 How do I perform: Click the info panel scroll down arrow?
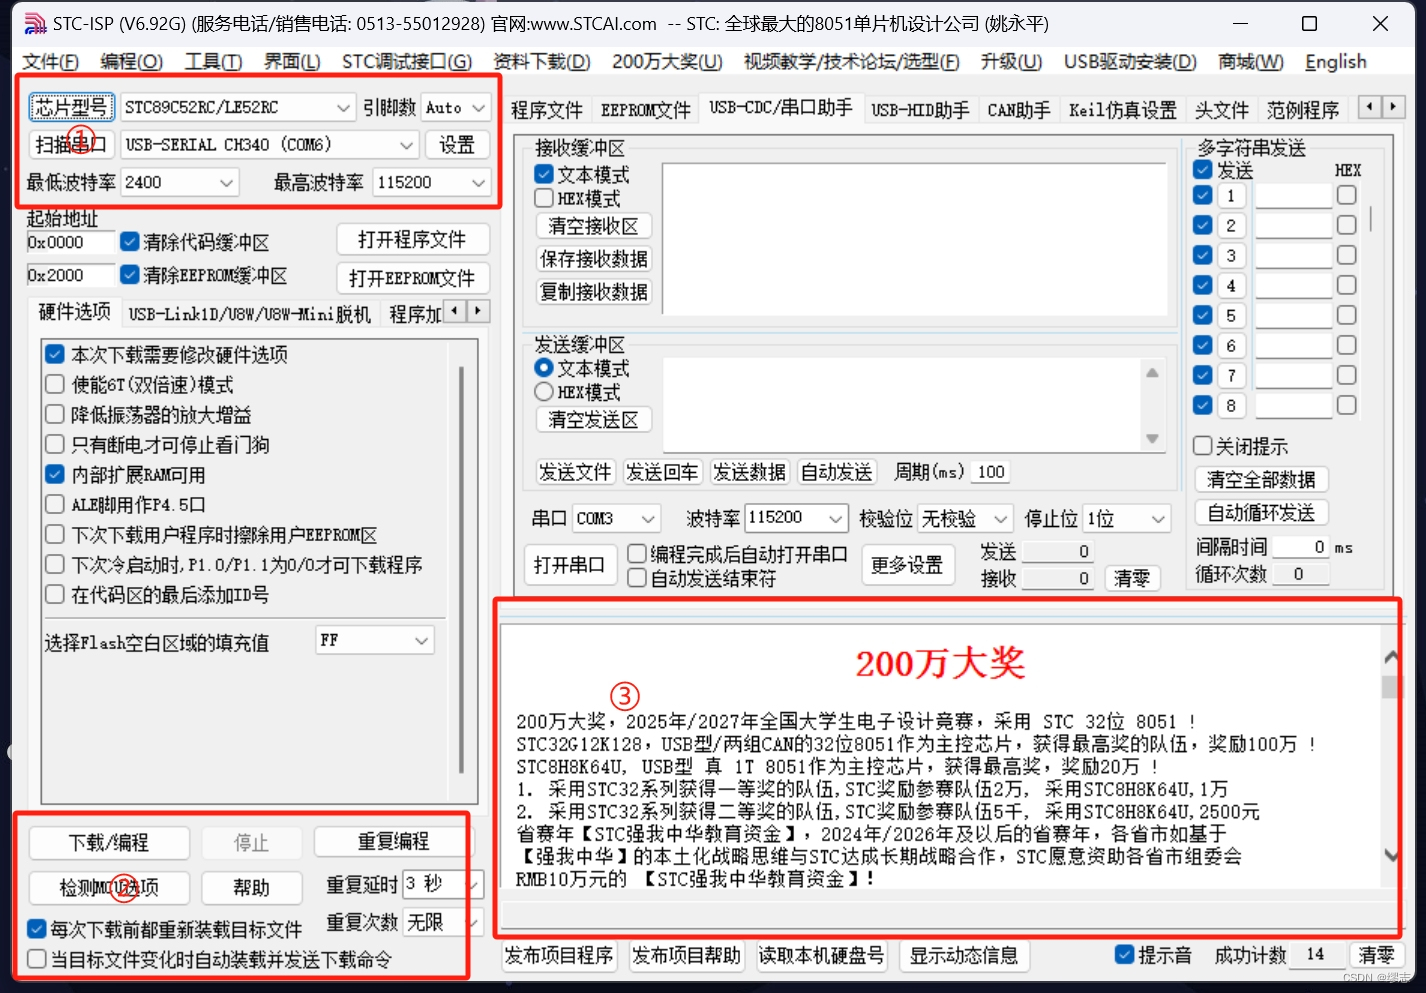1391,854
